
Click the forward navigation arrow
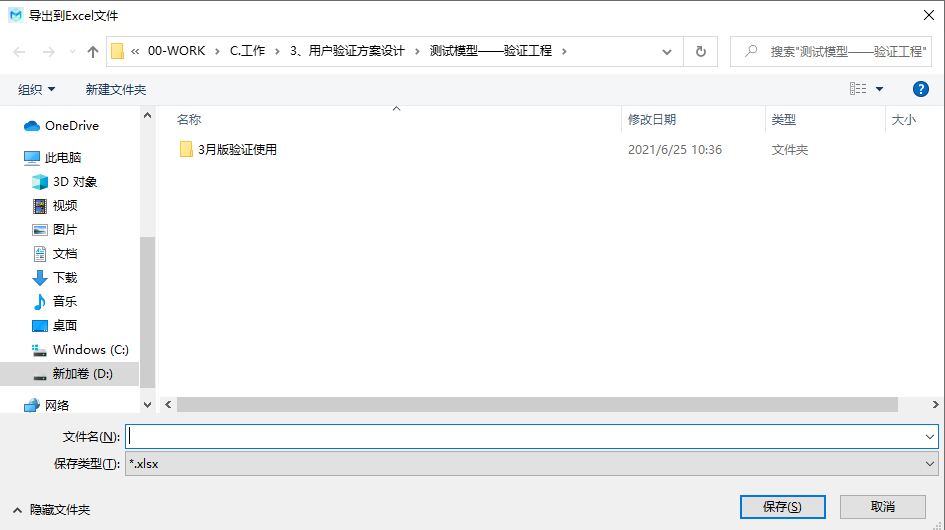click(x=49, y=52)
